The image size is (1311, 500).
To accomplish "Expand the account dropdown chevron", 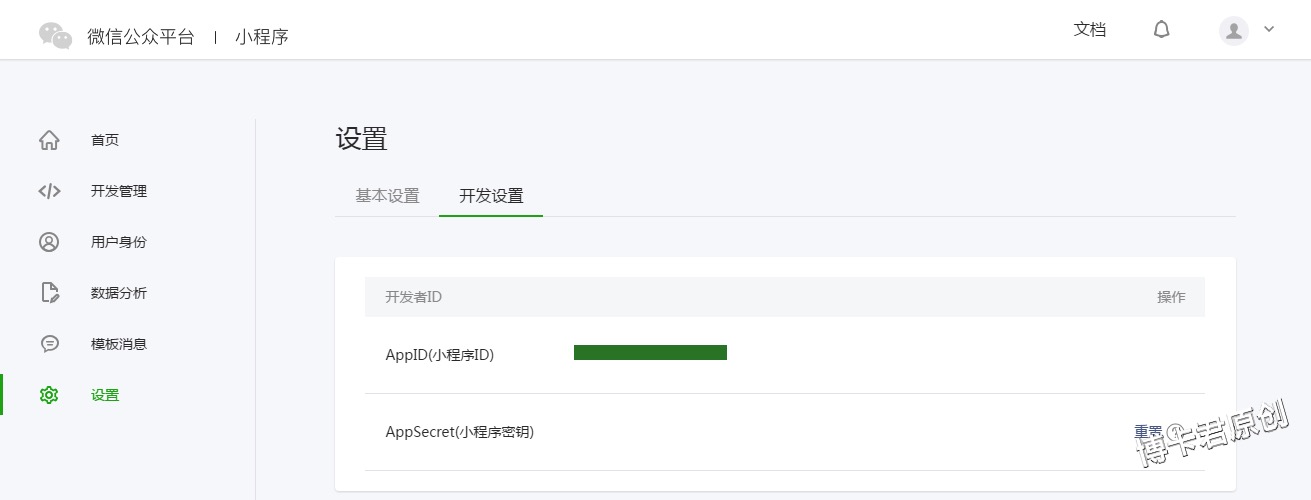I will 1269,30.
